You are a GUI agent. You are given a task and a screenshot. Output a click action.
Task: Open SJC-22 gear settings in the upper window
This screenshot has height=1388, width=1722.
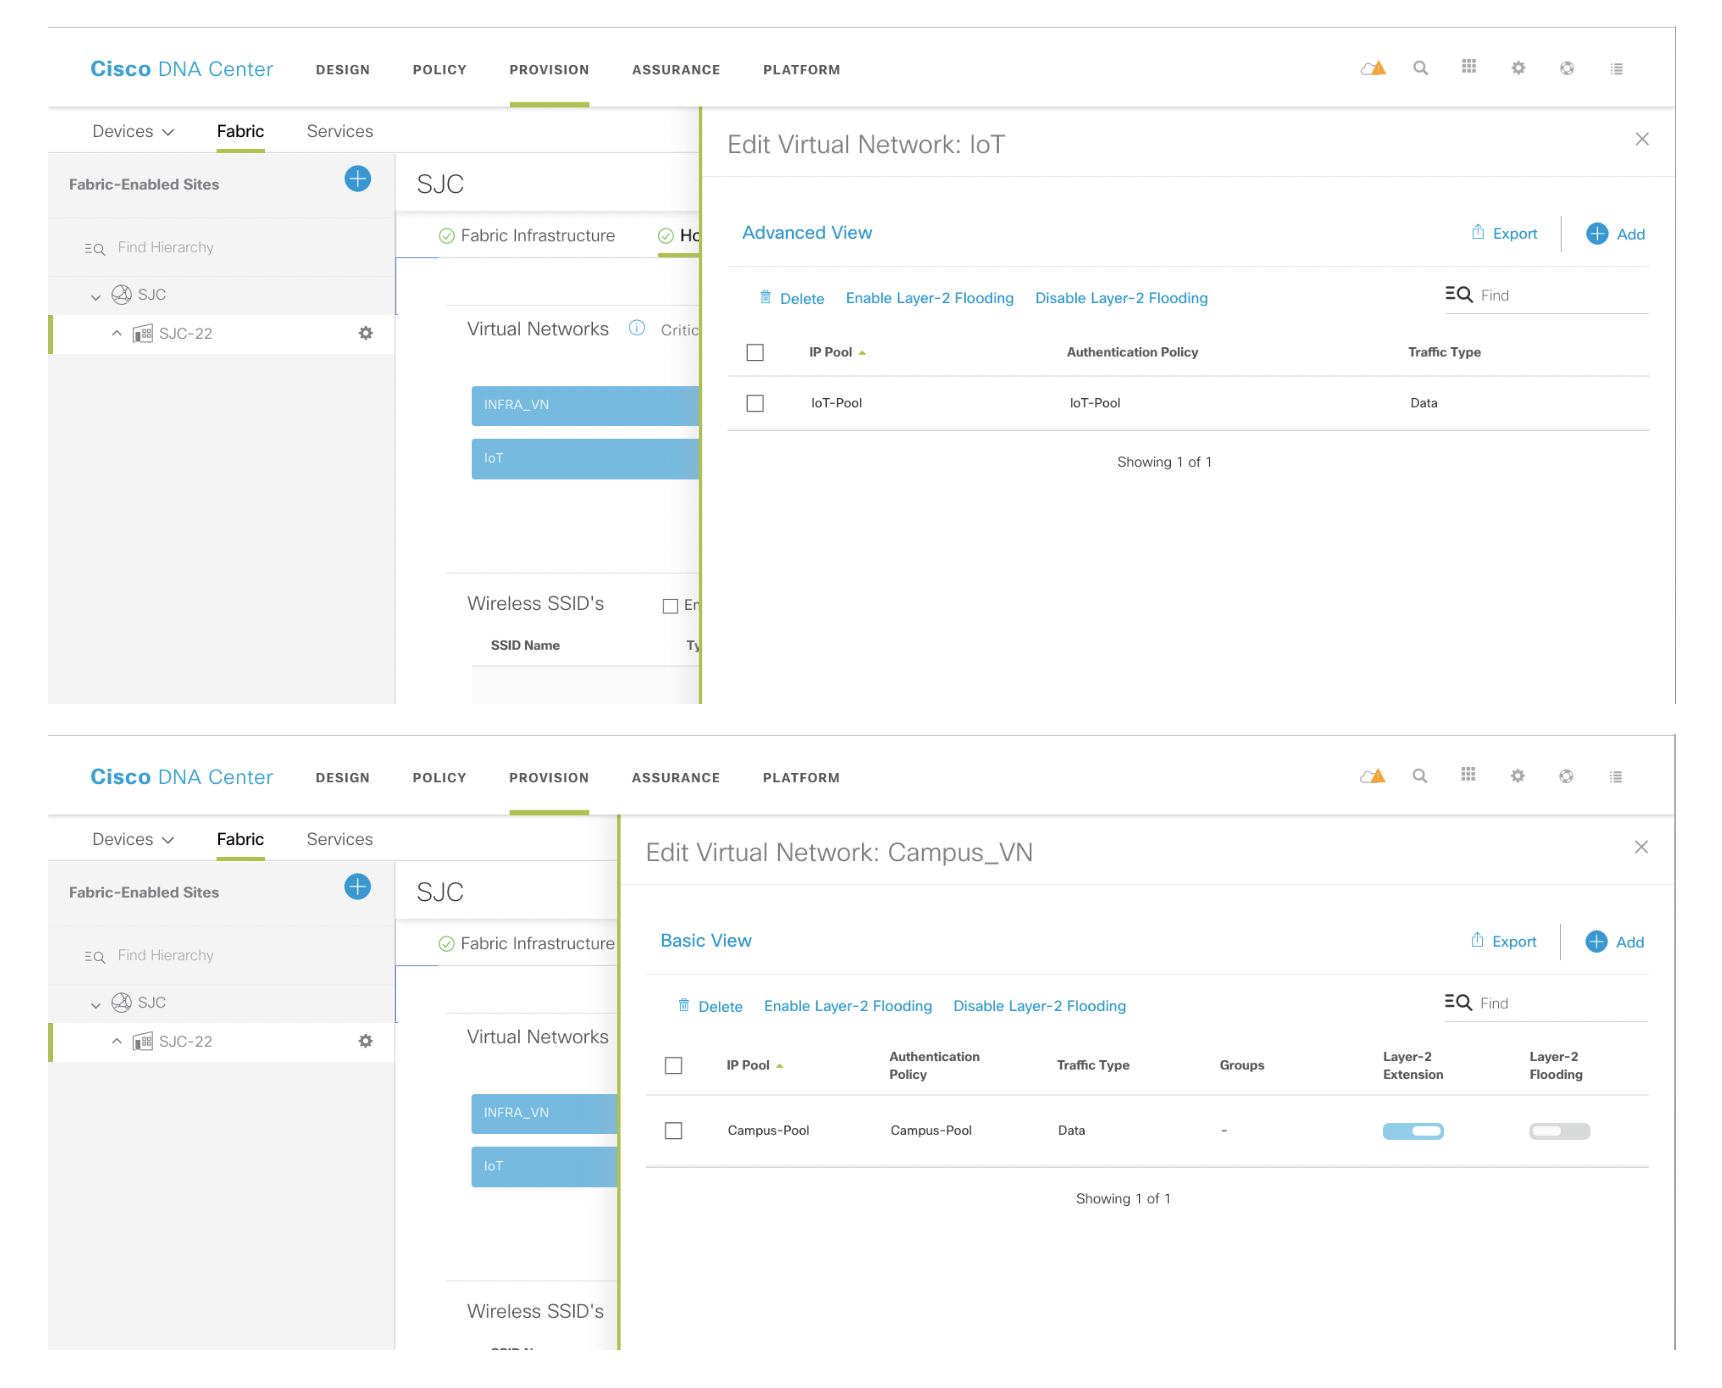366,334
